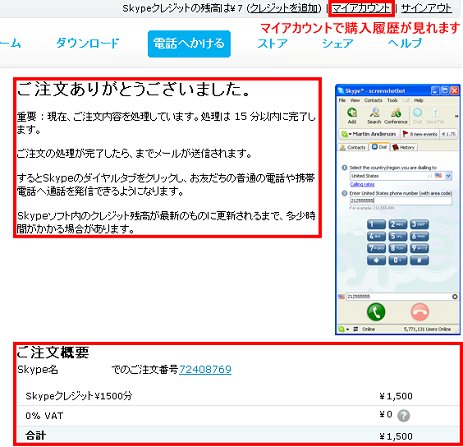The height and width of the screenshot is (447, 463).
Task: Open the ヘルプ navigation item
Action: pyautogui.click(x=405, y=43)
